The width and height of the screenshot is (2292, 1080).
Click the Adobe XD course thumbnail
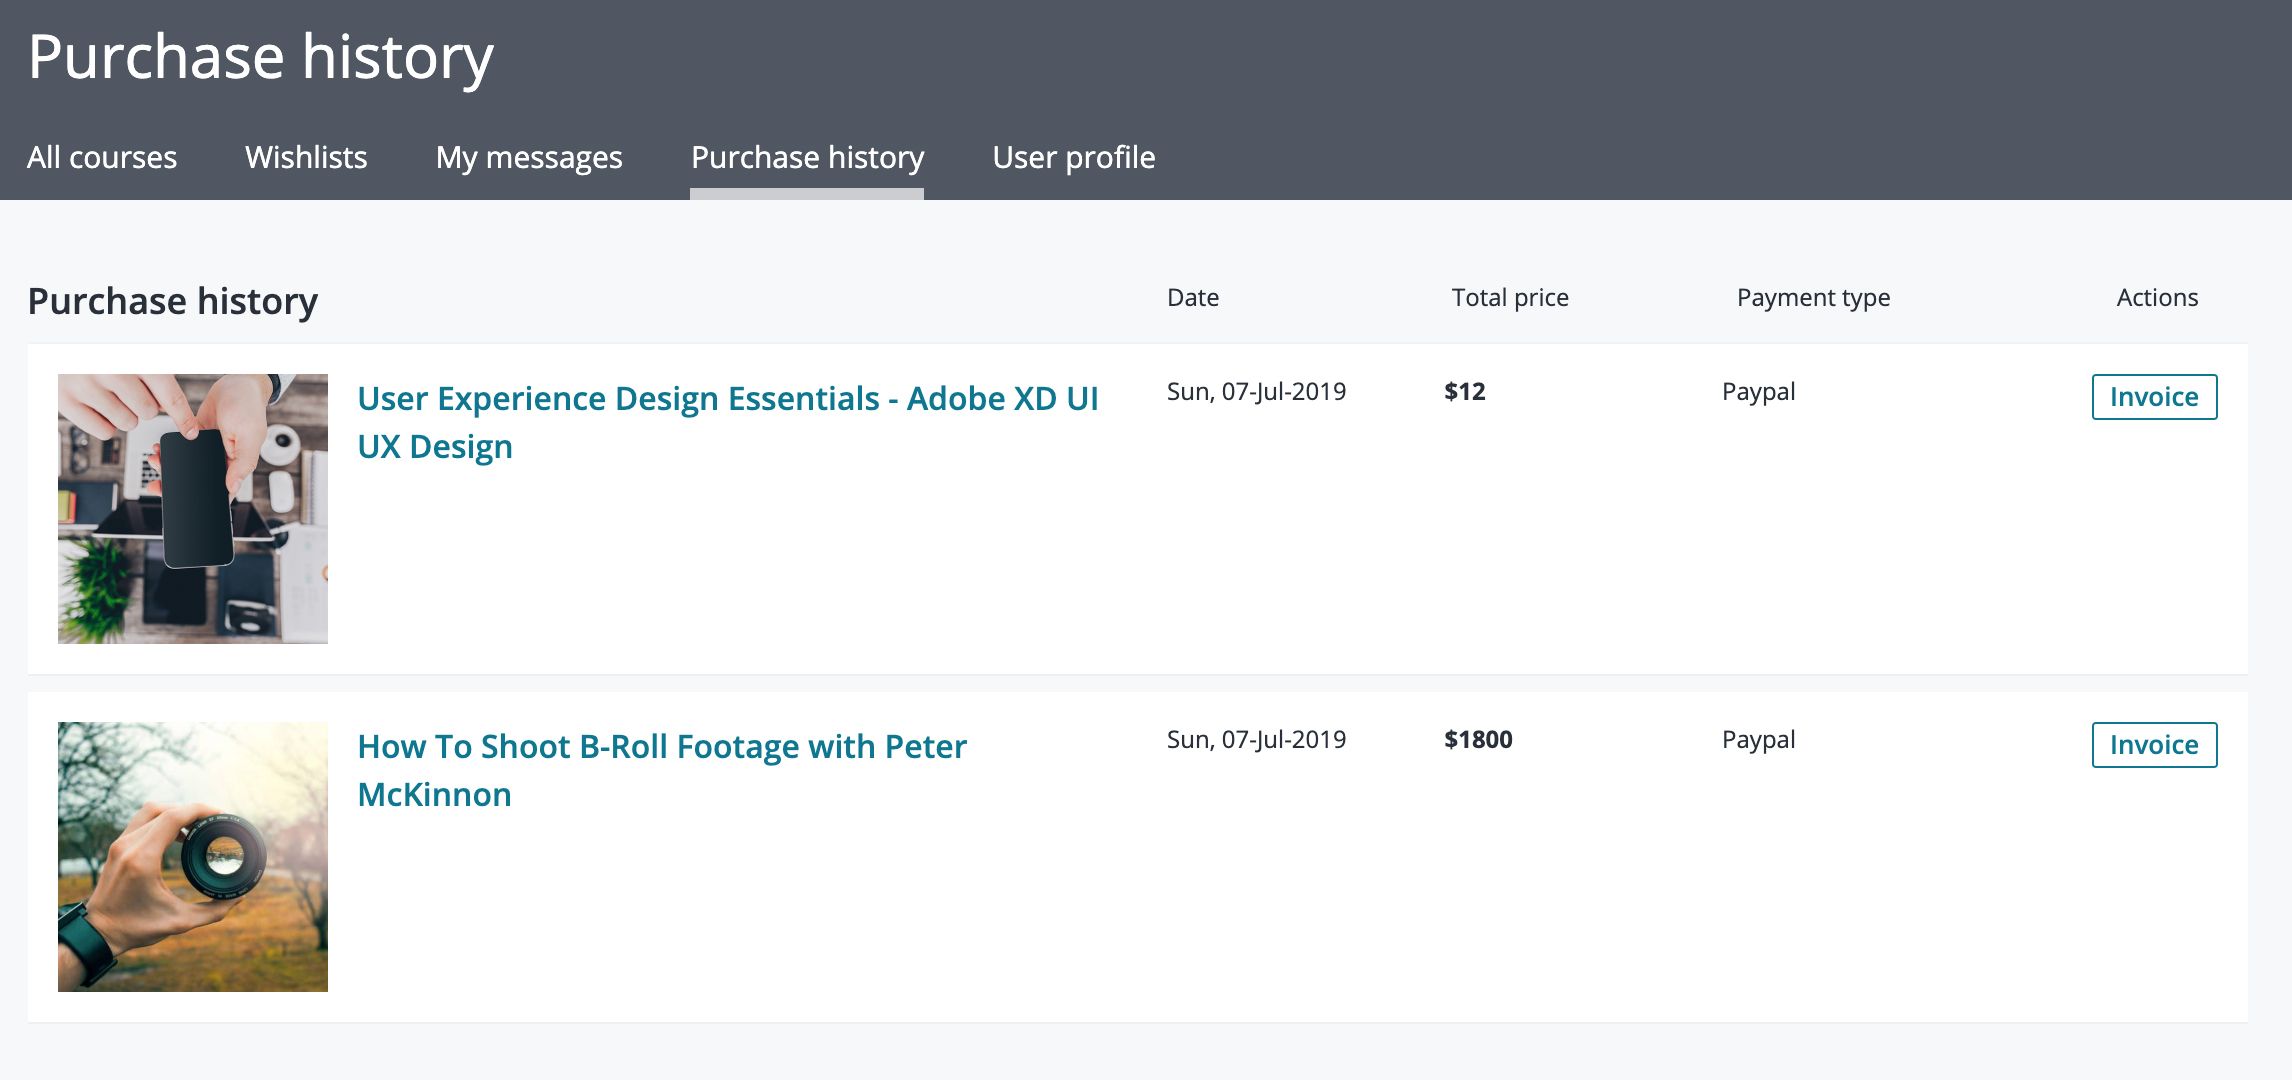193,509
